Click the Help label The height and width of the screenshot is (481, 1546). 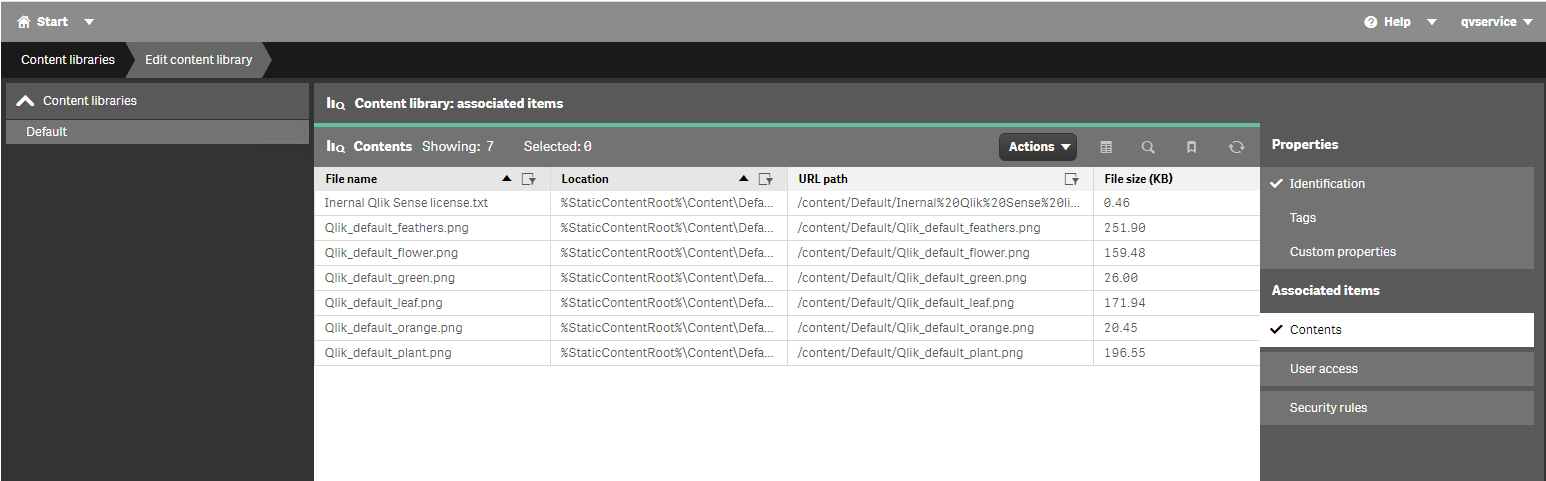(1397, 22)
